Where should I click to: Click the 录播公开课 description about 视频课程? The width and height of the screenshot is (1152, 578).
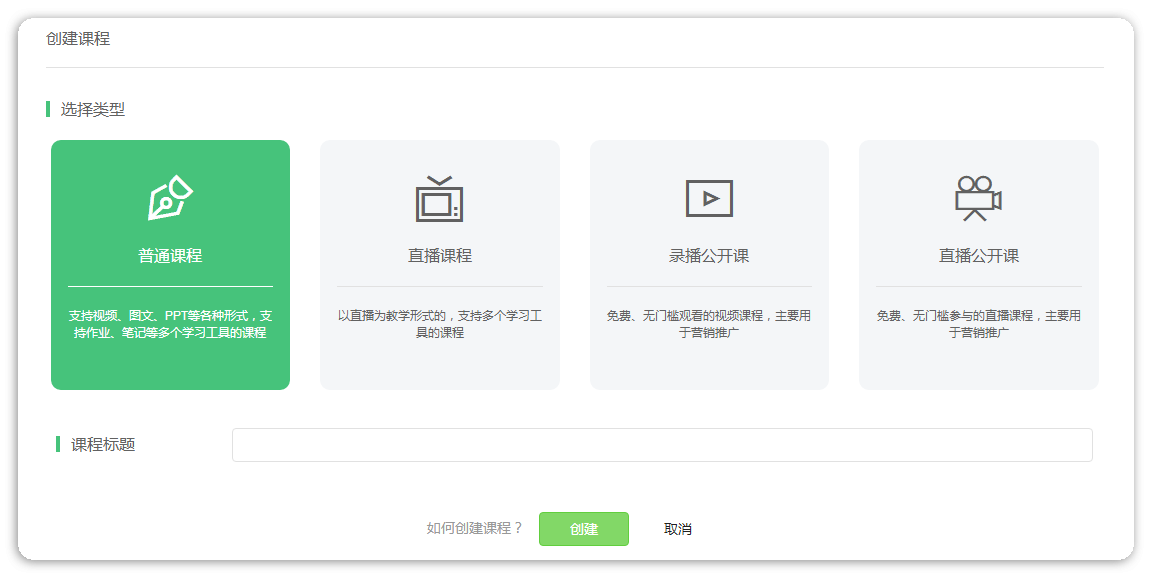[x=709, y=324]
